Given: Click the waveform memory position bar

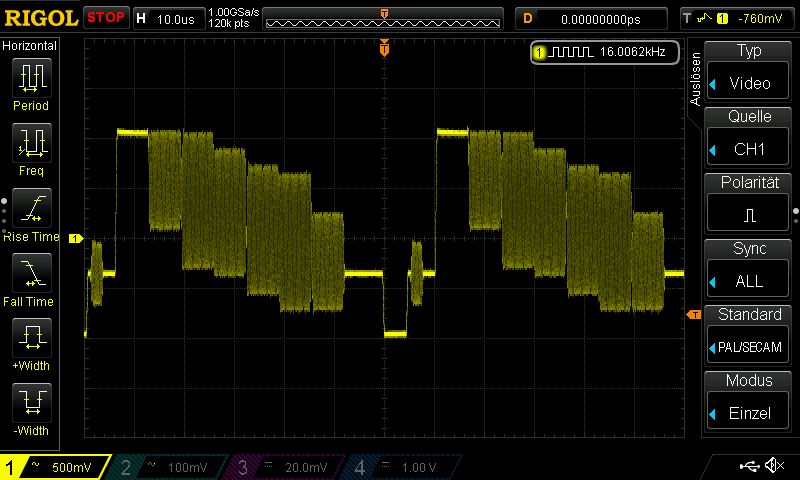Looking at the screenshot, I should coord(384,19).
